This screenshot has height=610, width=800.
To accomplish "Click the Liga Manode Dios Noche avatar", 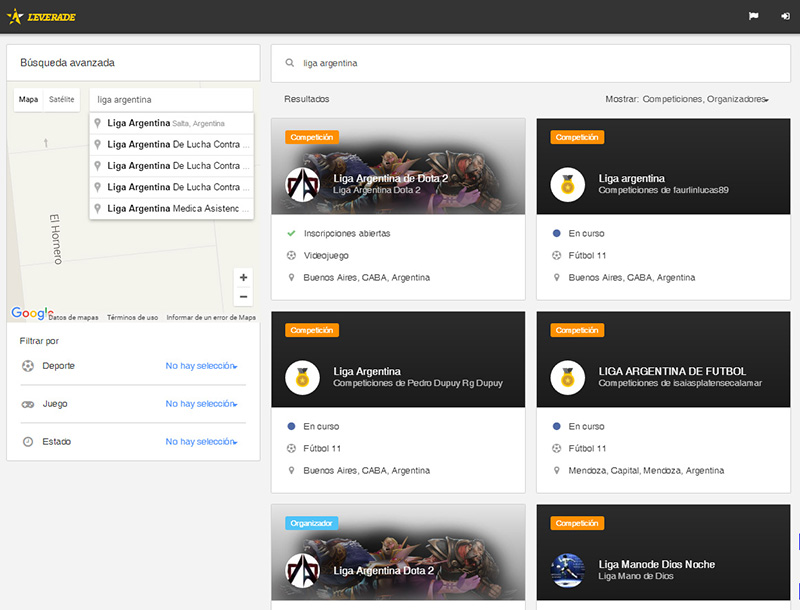I will click(x=567, y=570).
